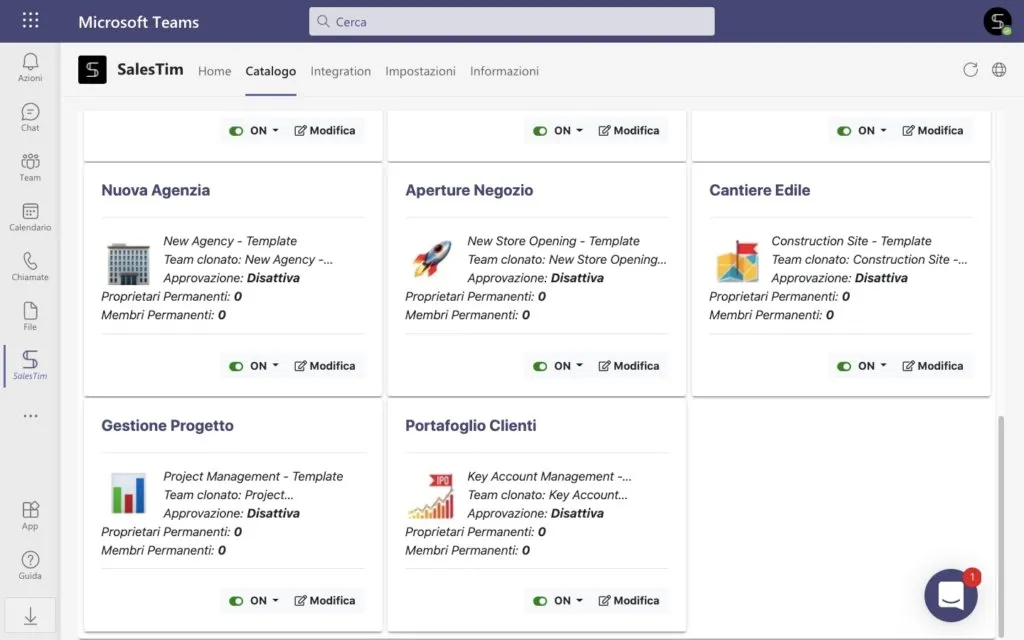Image resolution: width=1024 pixels, height=640 pixels.
Task: Expand ON dropdown arrow for Cantiere Edile
Action: tap(884, 365)
